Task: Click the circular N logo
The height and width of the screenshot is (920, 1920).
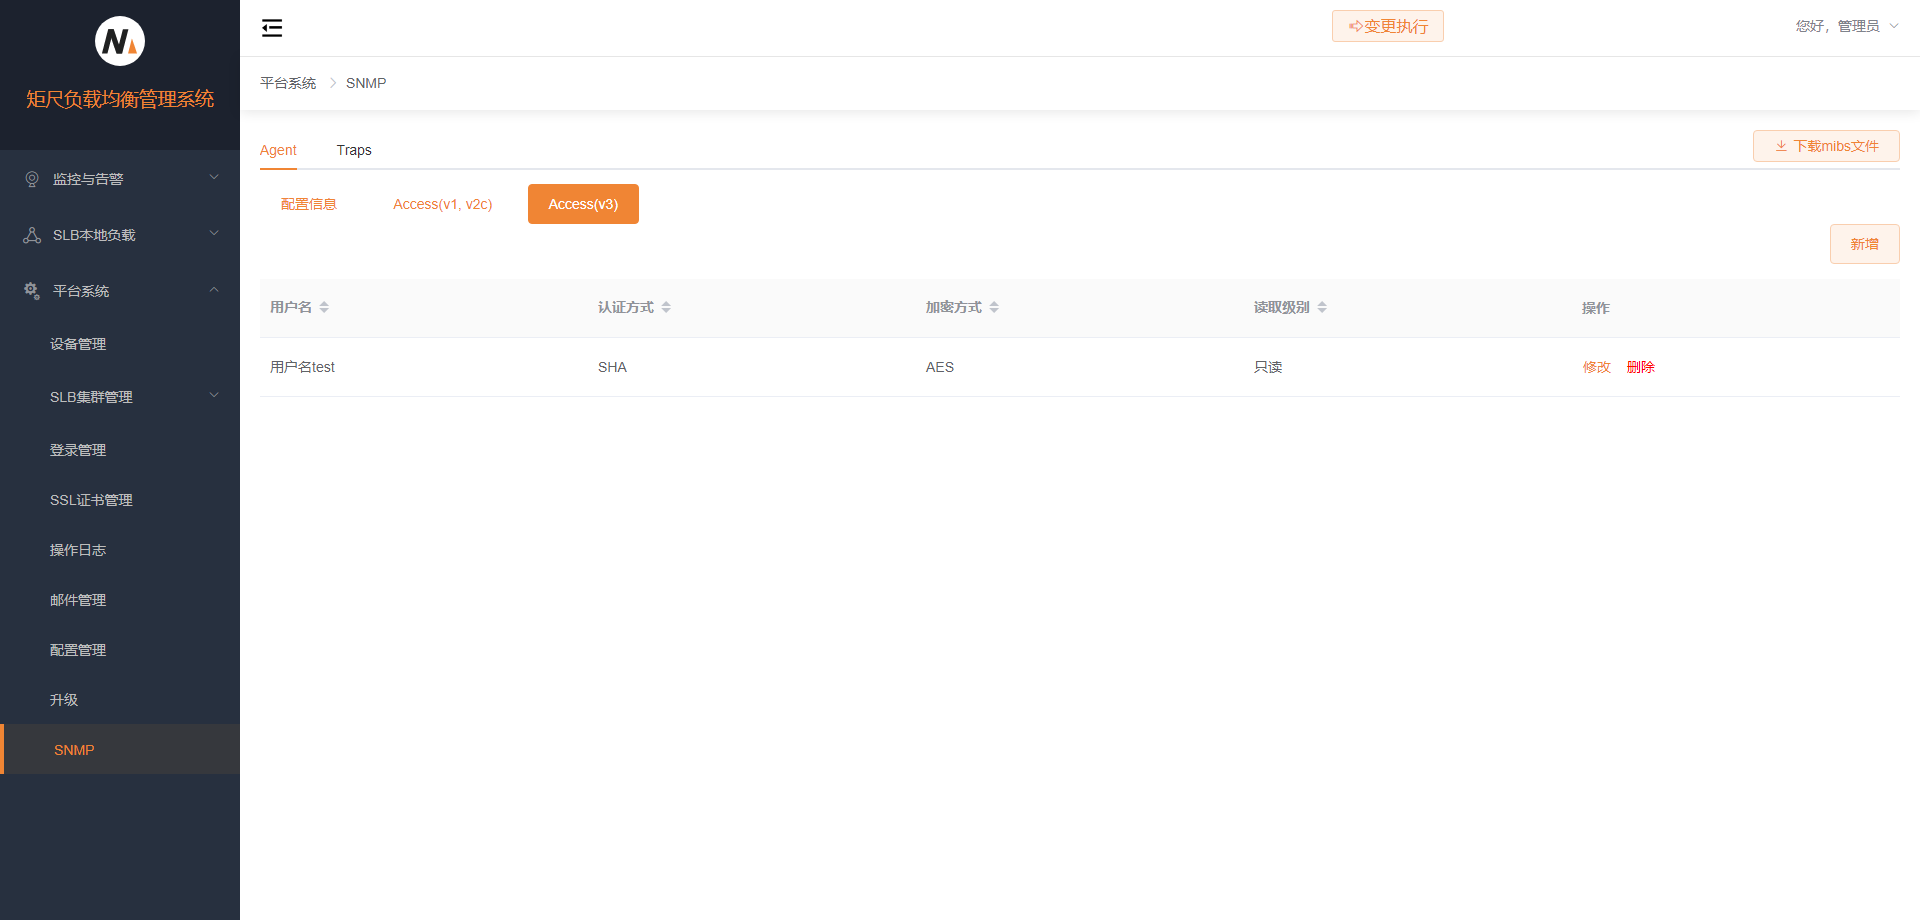Action: click(x=119, y=41)
